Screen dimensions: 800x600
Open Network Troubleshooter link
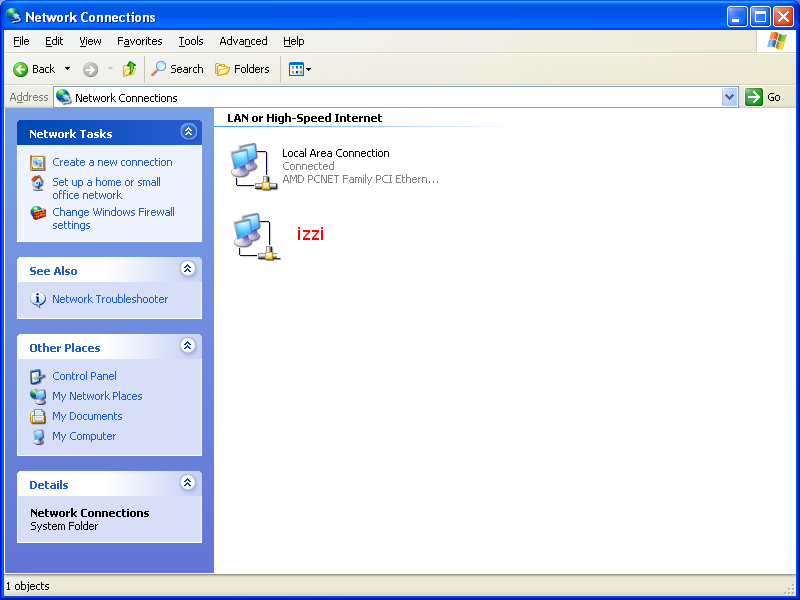pyautogui.click(x=110, y=299)
